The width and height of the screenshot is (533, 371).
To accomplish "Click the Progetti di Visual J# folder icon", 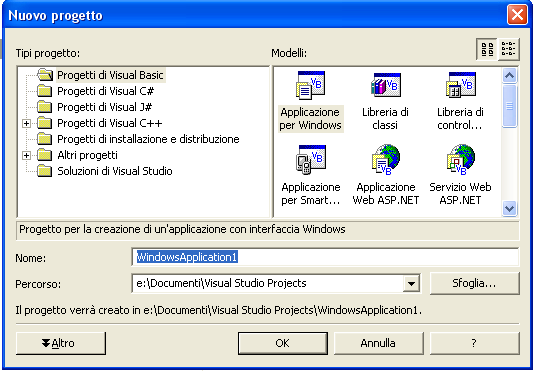I will point(45,107).
